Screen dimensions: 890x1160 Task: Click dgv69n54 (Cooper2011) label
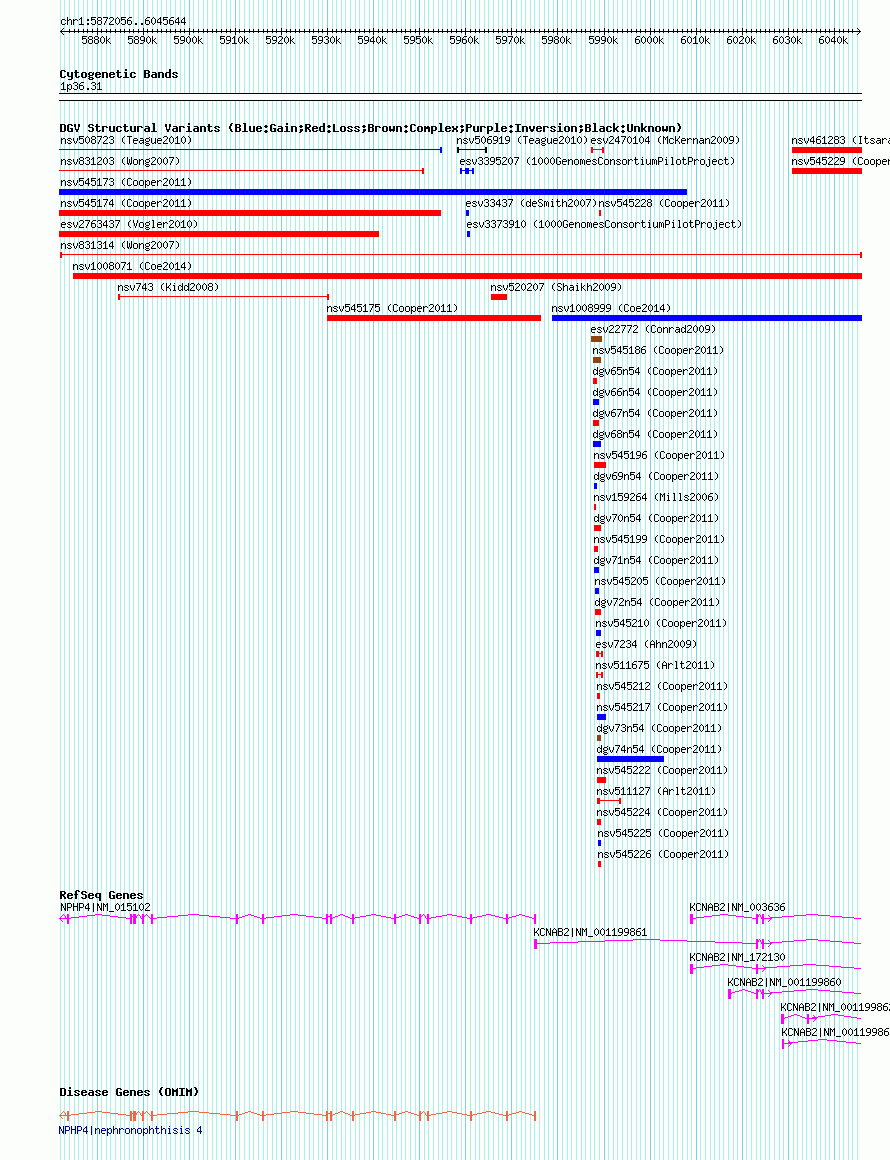pyautogui.click(x=656, y=476)
